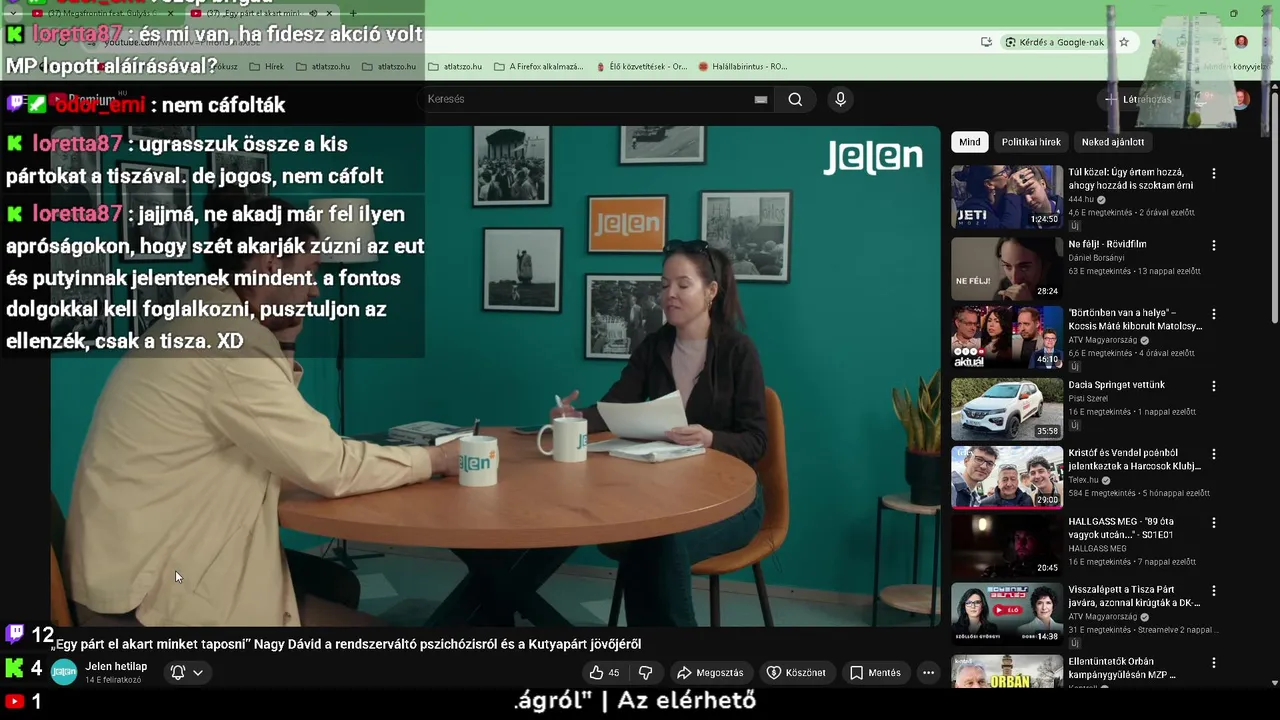Save video with Mentés button

[x=875, y=673]
